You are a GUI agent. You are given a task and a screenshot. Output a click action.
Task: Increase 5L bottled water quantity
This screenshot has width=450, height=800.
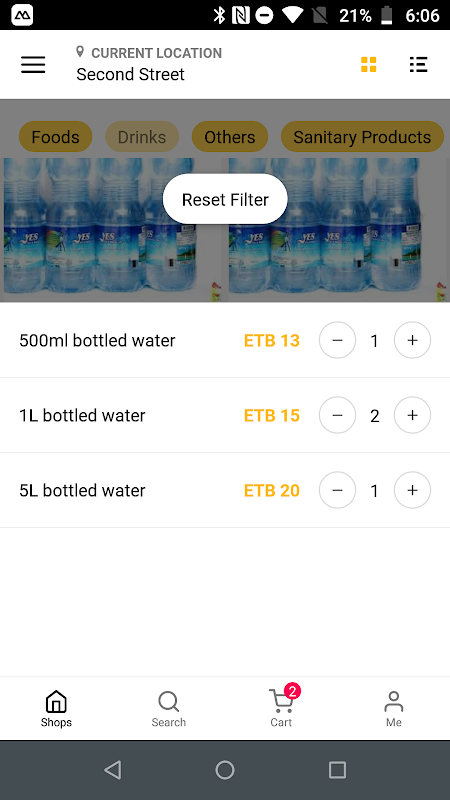point(412,490)
